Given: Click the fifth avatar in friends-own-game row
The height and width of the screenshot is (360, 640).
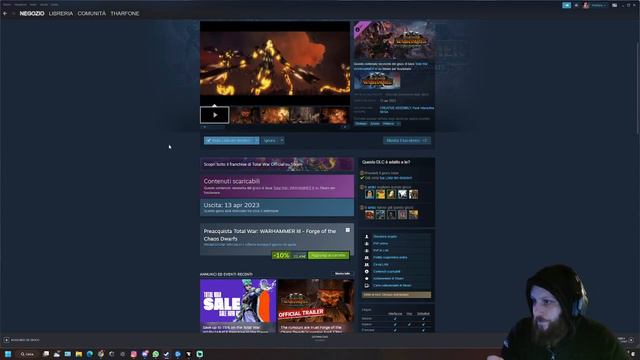Looking at the screenshot, I should [x=413, y=215].
